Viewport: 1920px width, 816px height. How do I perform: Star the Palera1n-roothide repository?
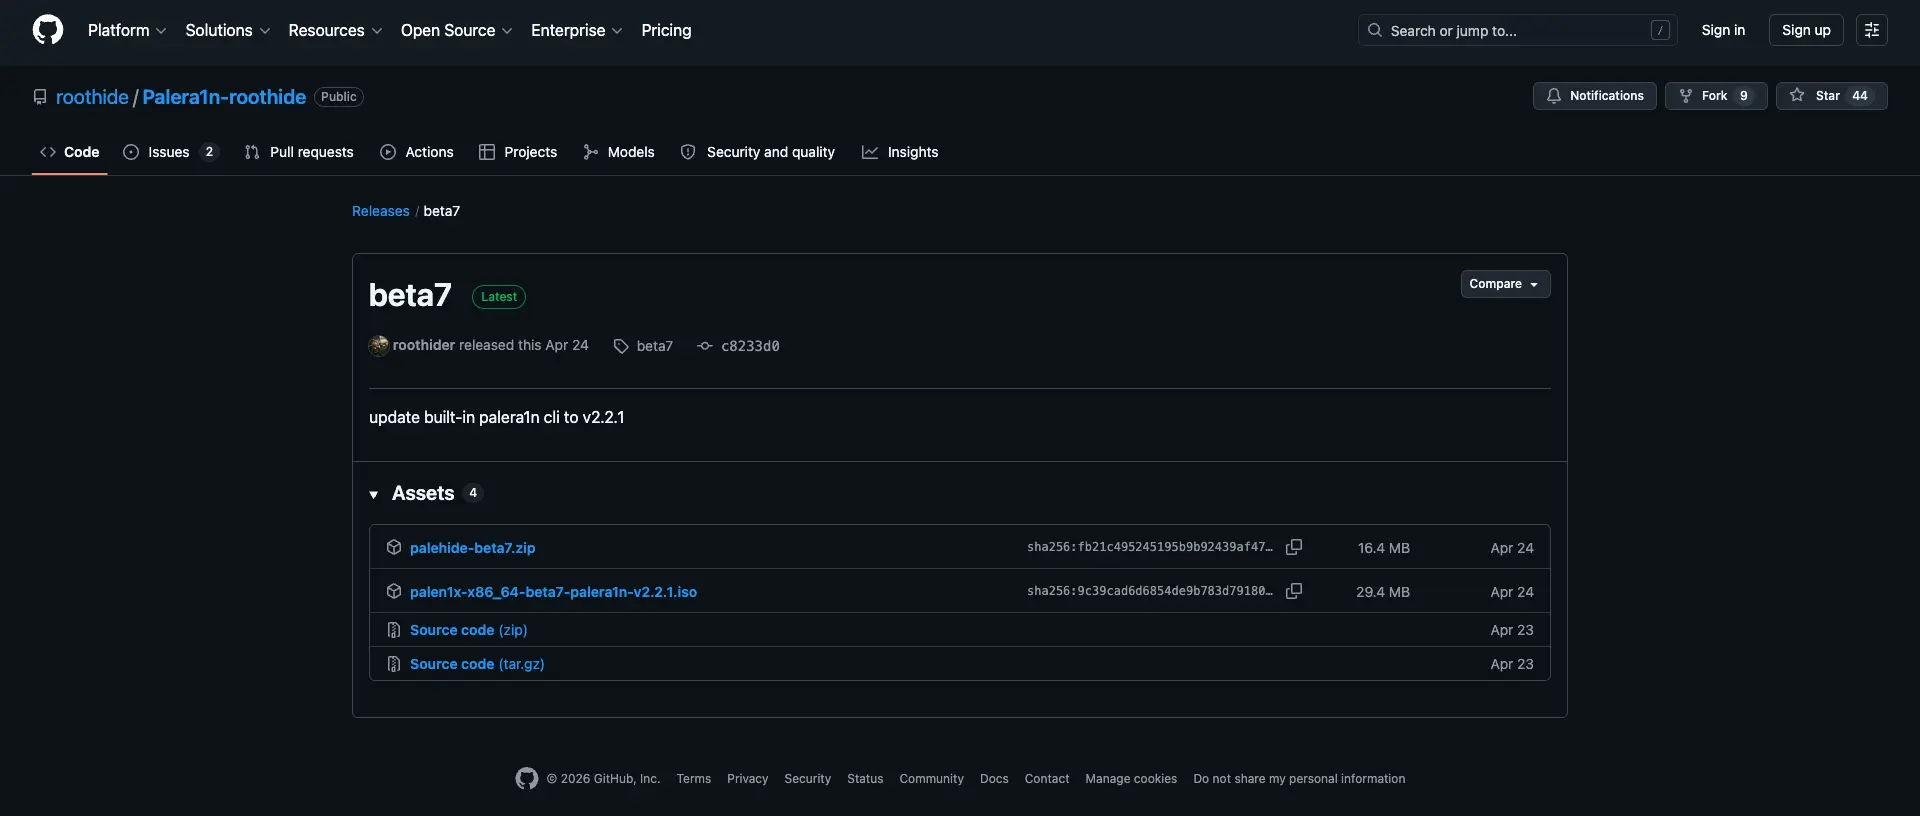click(1831, 95)
